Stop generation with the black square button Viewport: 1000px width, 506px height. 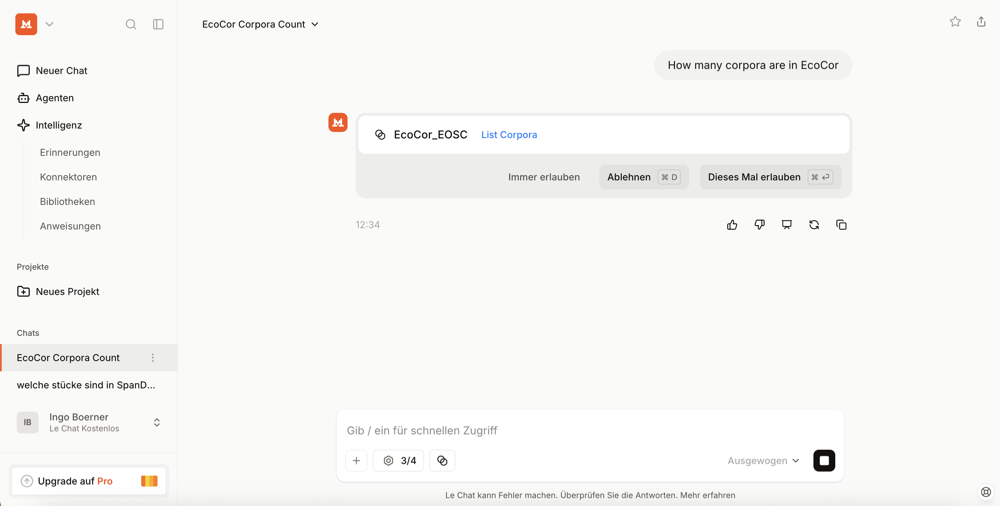click(824, 461)
